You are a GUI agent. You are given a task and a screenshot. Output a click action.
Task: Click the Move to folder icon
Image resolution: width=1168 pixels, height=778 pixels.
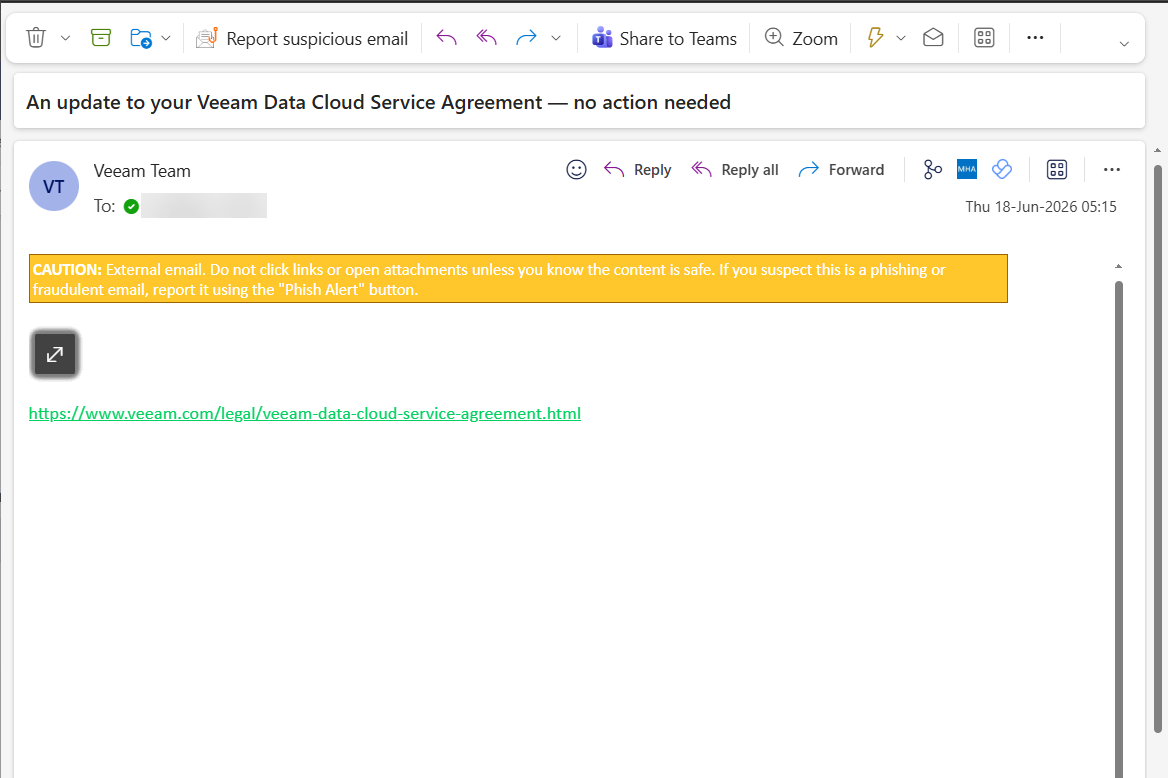pyautogui.click(x=141, y=38)
